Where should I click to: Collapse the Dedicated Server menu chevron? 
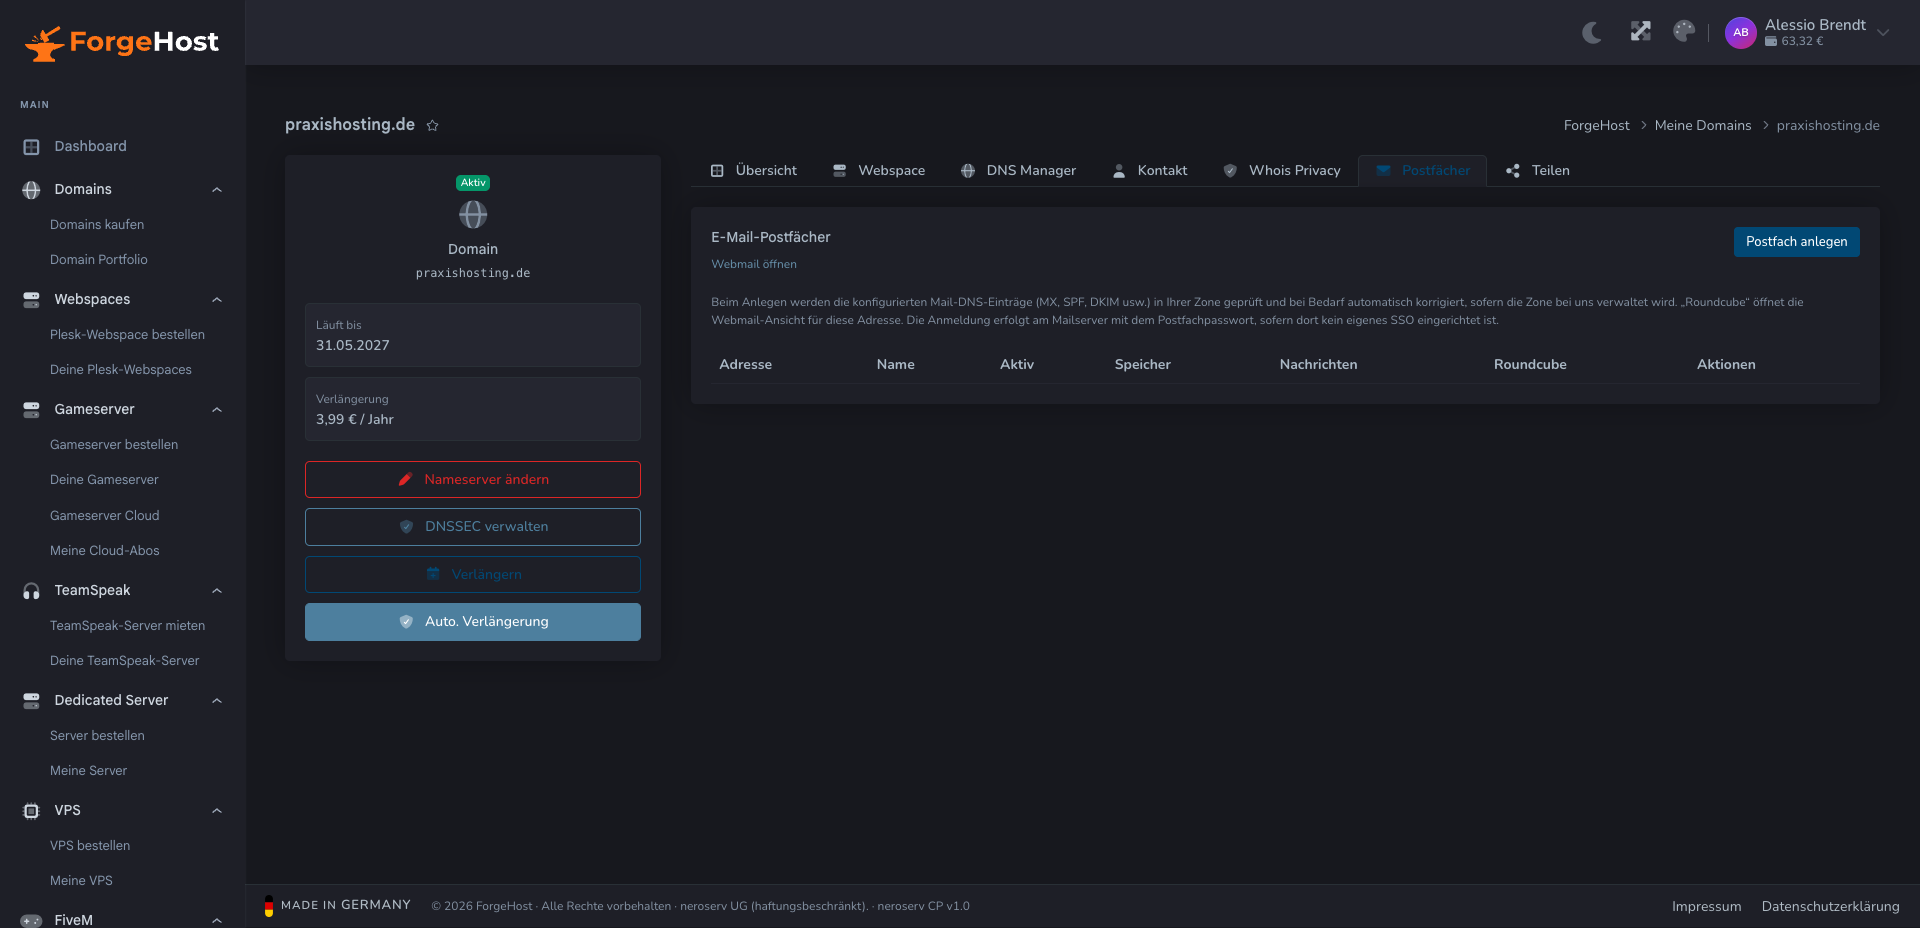[x=217, y=701]
